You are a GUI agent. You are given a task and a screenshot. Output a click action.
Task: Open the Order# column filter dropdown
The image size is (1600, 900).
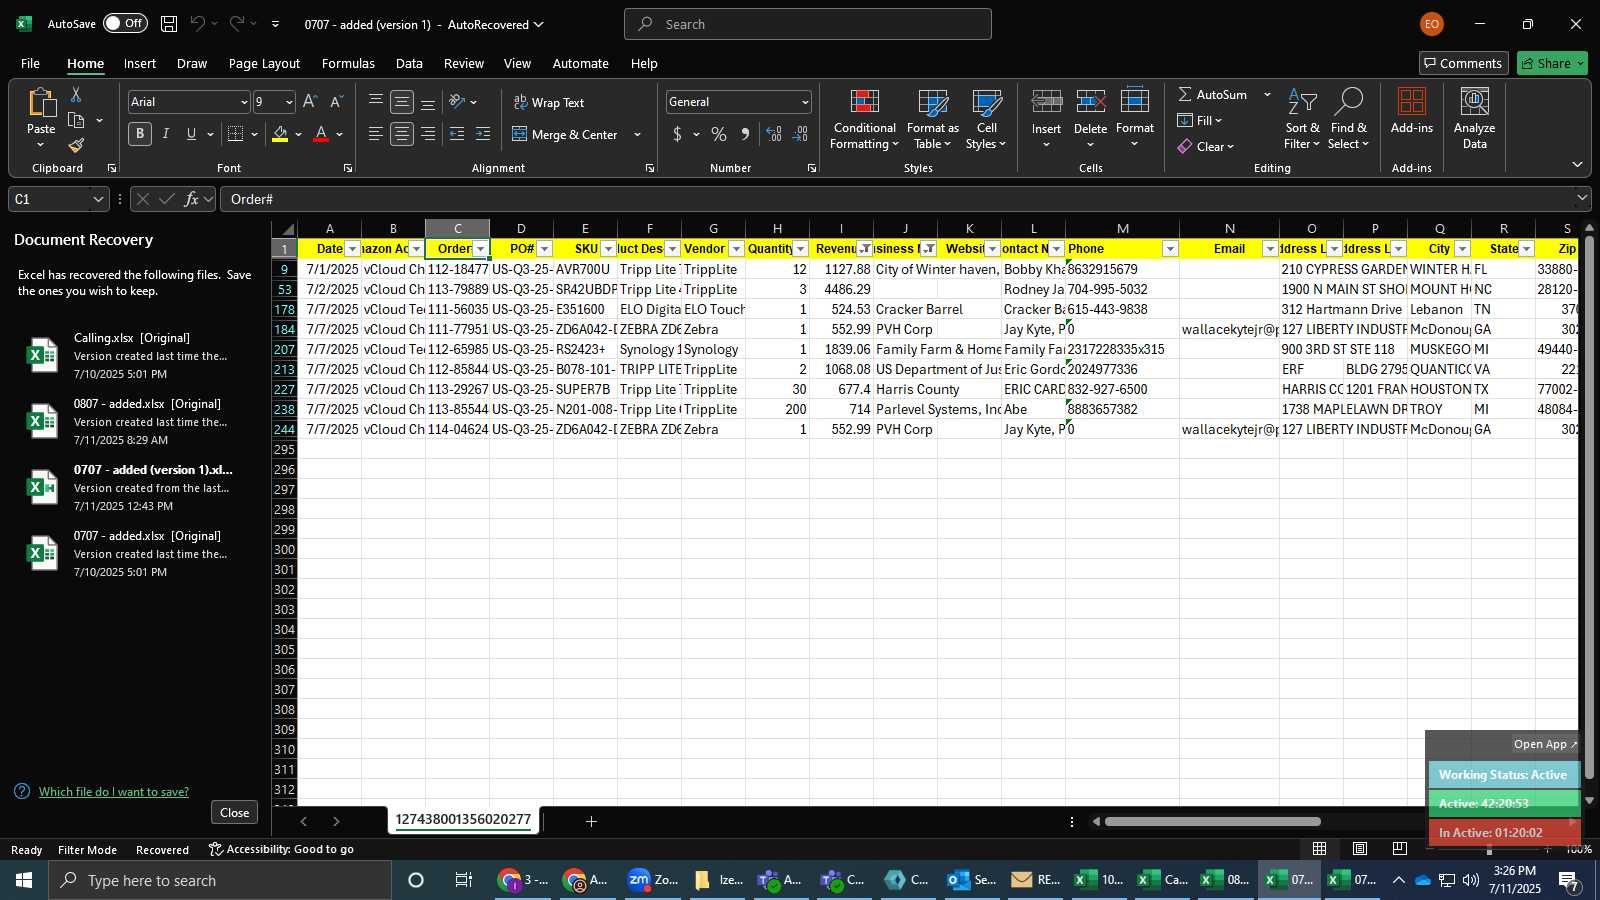click(480, 249)
